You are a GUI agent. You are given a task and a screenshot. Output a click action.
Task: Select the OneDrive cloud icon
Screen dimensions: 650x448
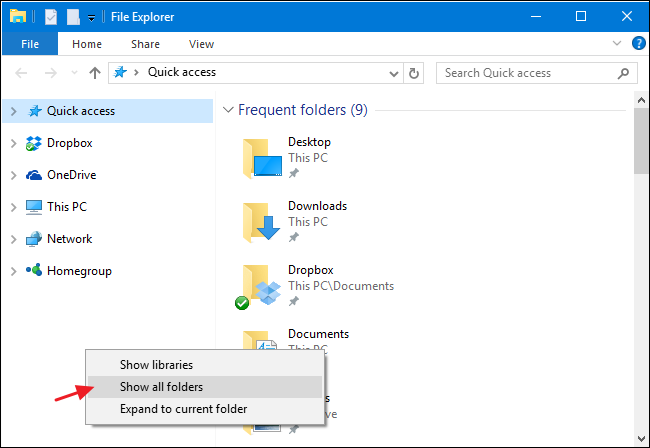pyautogui.click(x=33, y=175)
